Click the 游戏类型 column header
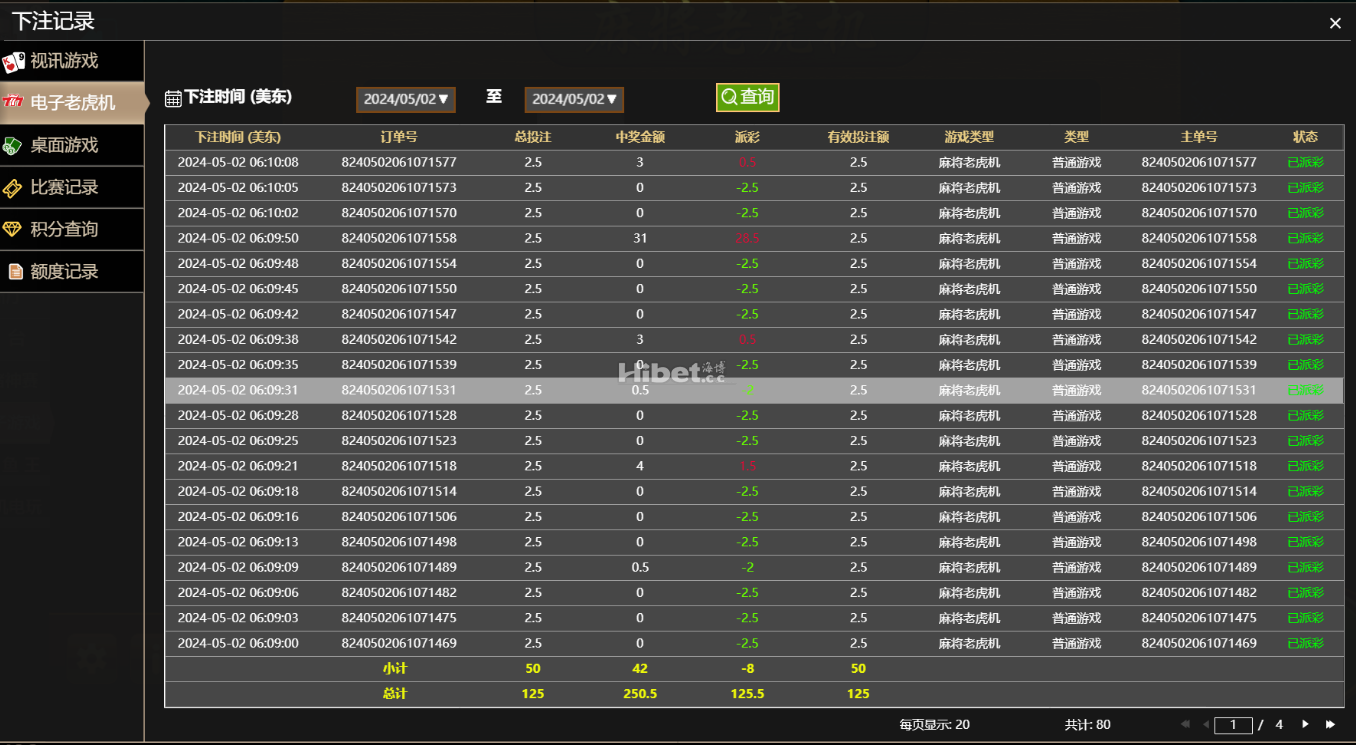 tap(969, 137)
